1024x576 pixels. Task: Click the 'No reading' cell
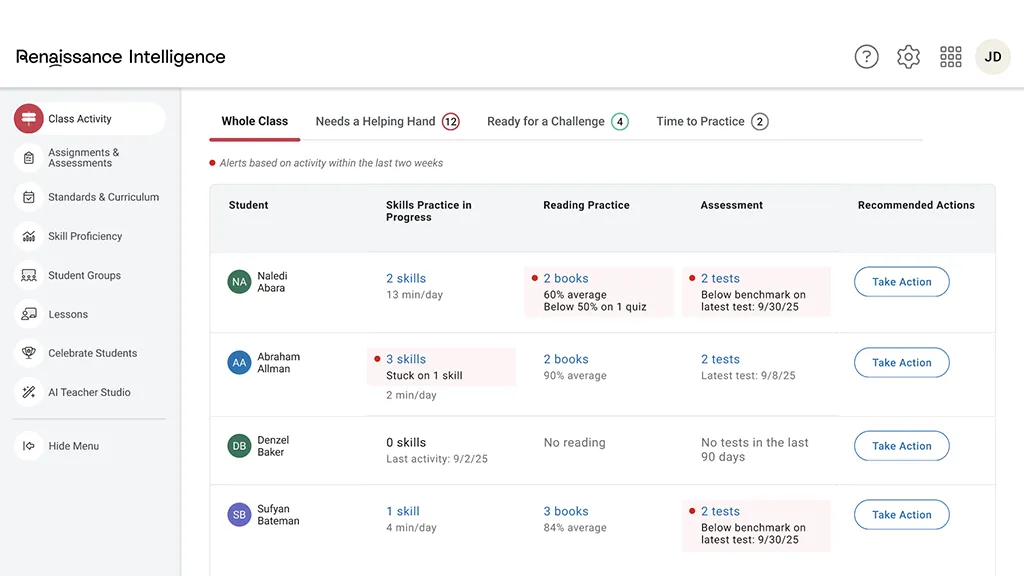575,443
